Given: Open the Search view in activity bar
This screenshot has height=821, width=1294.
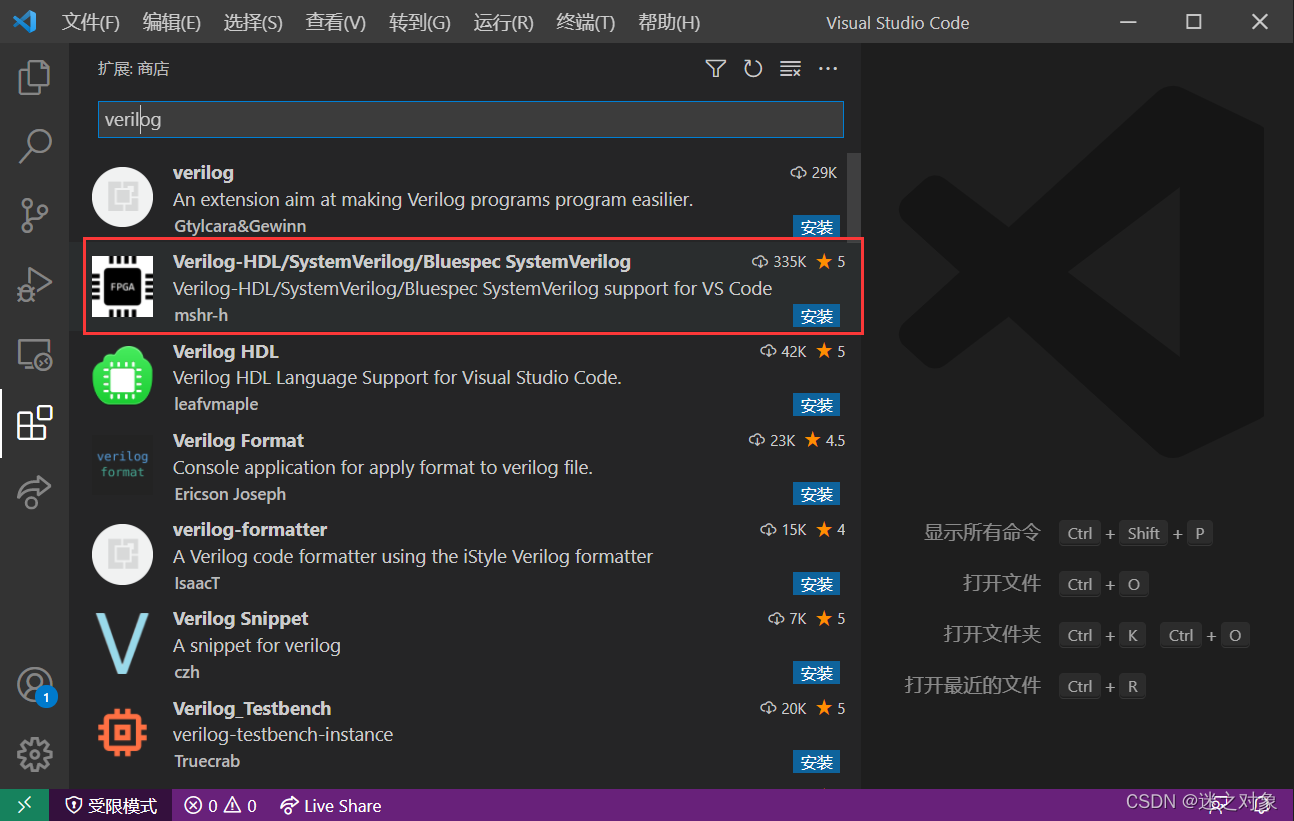Looking at the screenshot, I should pos(35,146).
